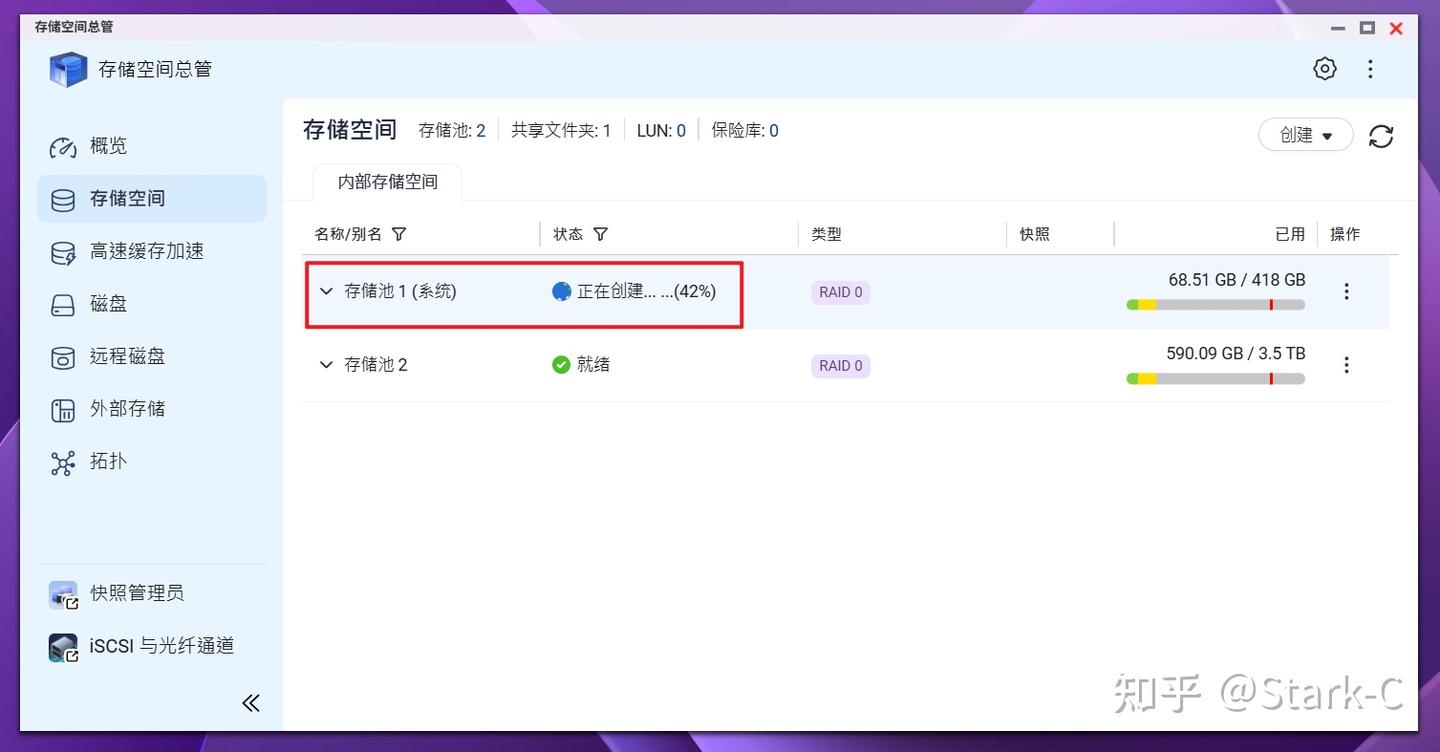Open 拓扑 in the sidebar

(x=152, y=461)
